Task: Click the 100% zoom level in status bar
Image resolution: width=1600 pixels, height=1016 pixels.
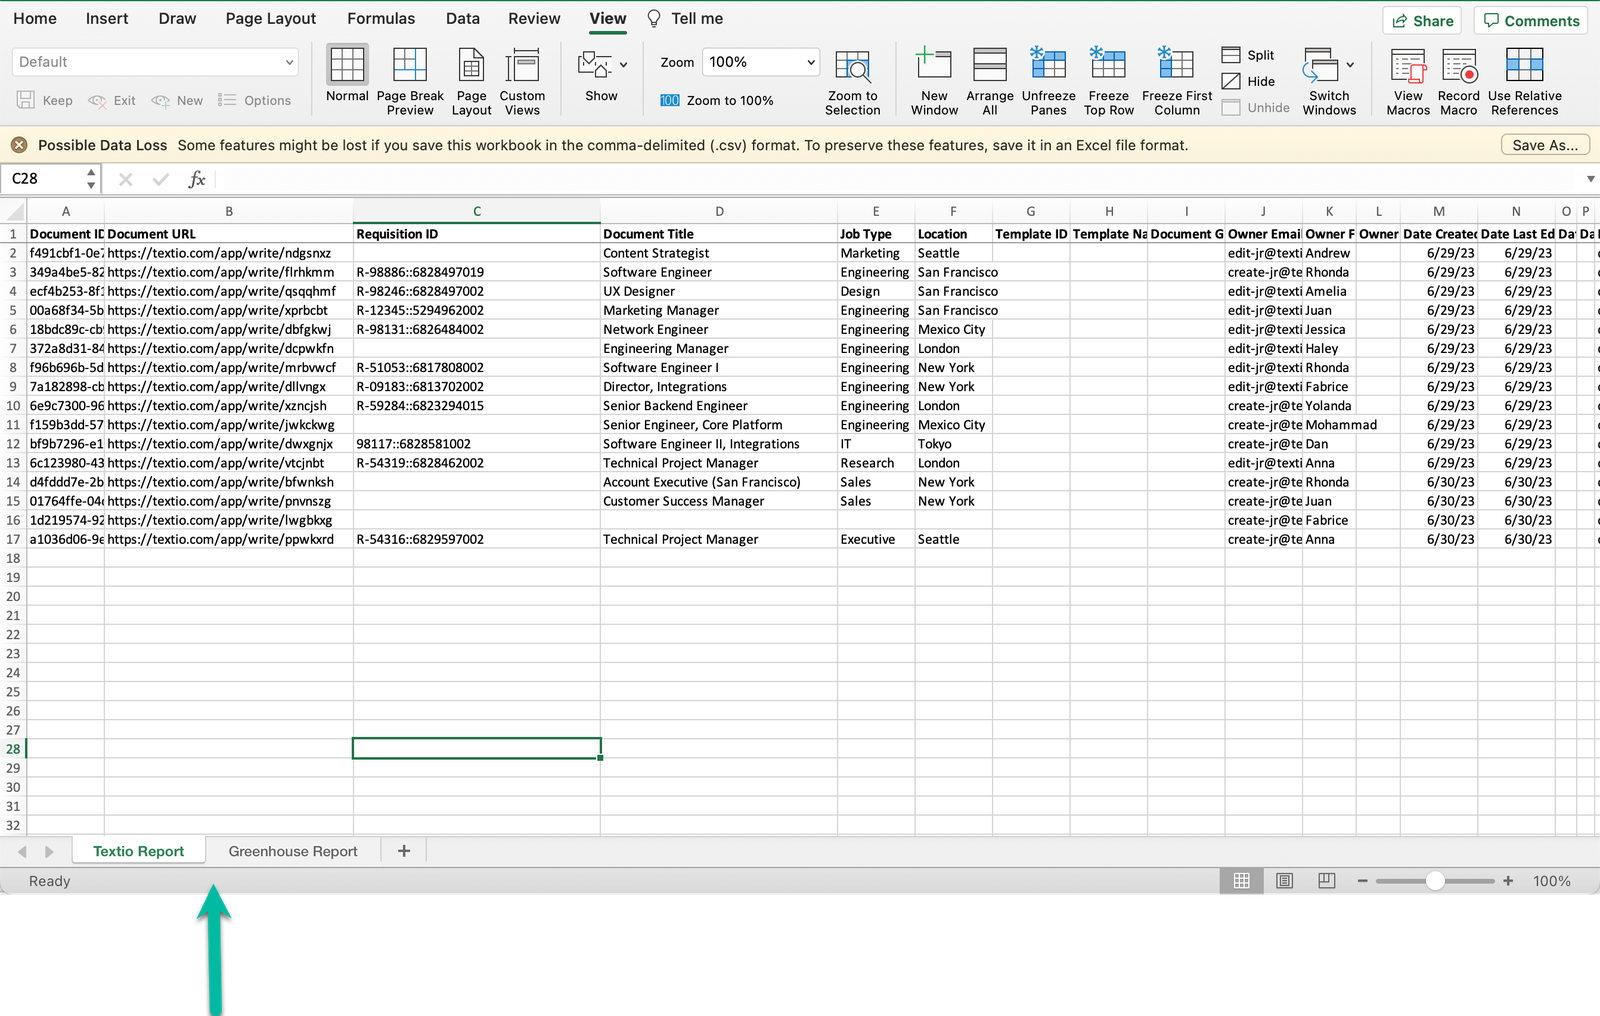Action: click(1551, 881)
